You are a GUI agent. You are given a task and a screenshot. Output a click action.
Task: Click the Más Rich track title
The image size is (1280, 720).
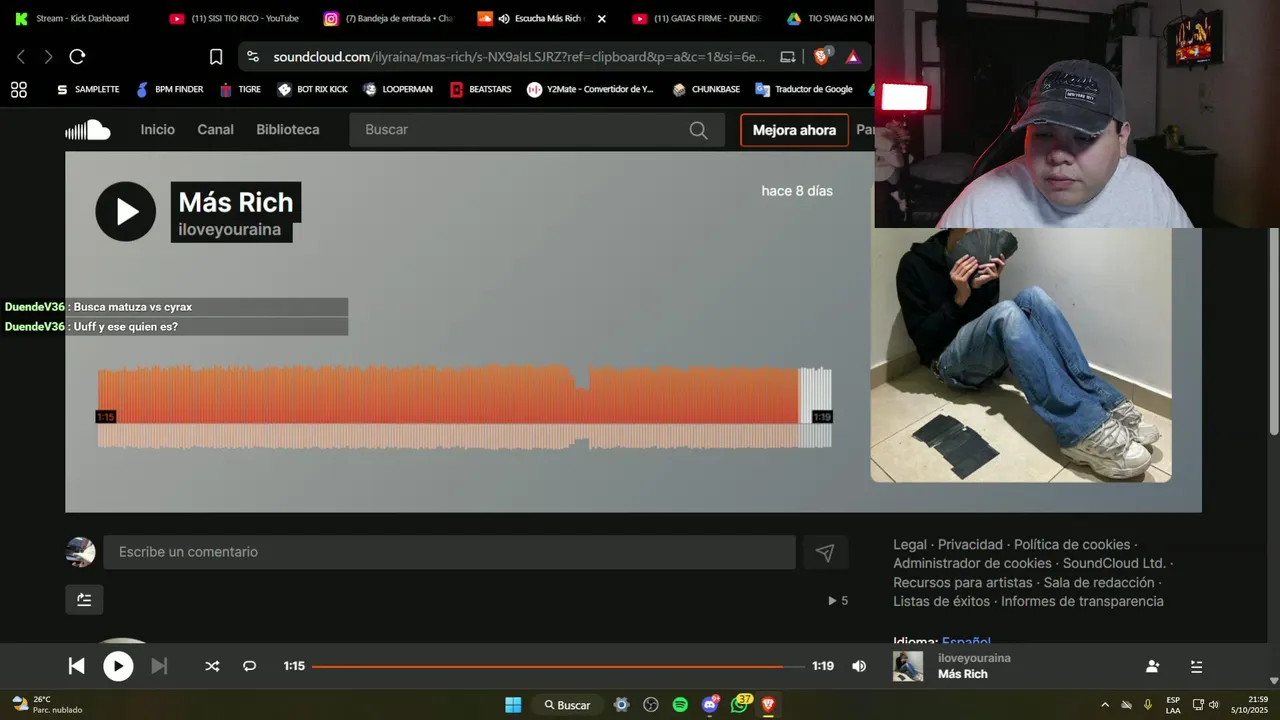[236, 202]
